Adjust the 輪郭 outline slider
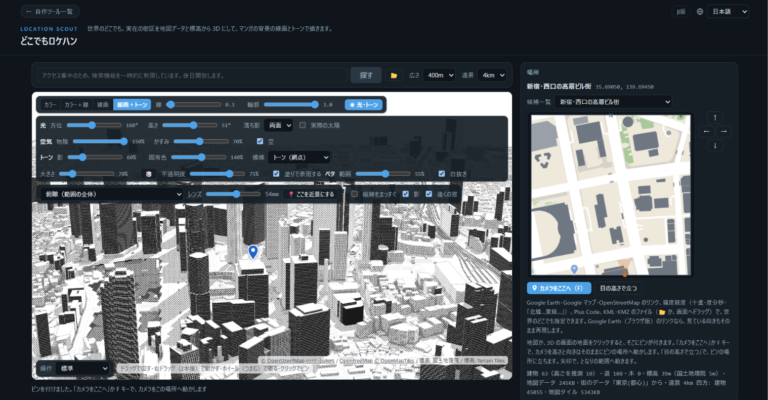 click(x=291, y=105)
